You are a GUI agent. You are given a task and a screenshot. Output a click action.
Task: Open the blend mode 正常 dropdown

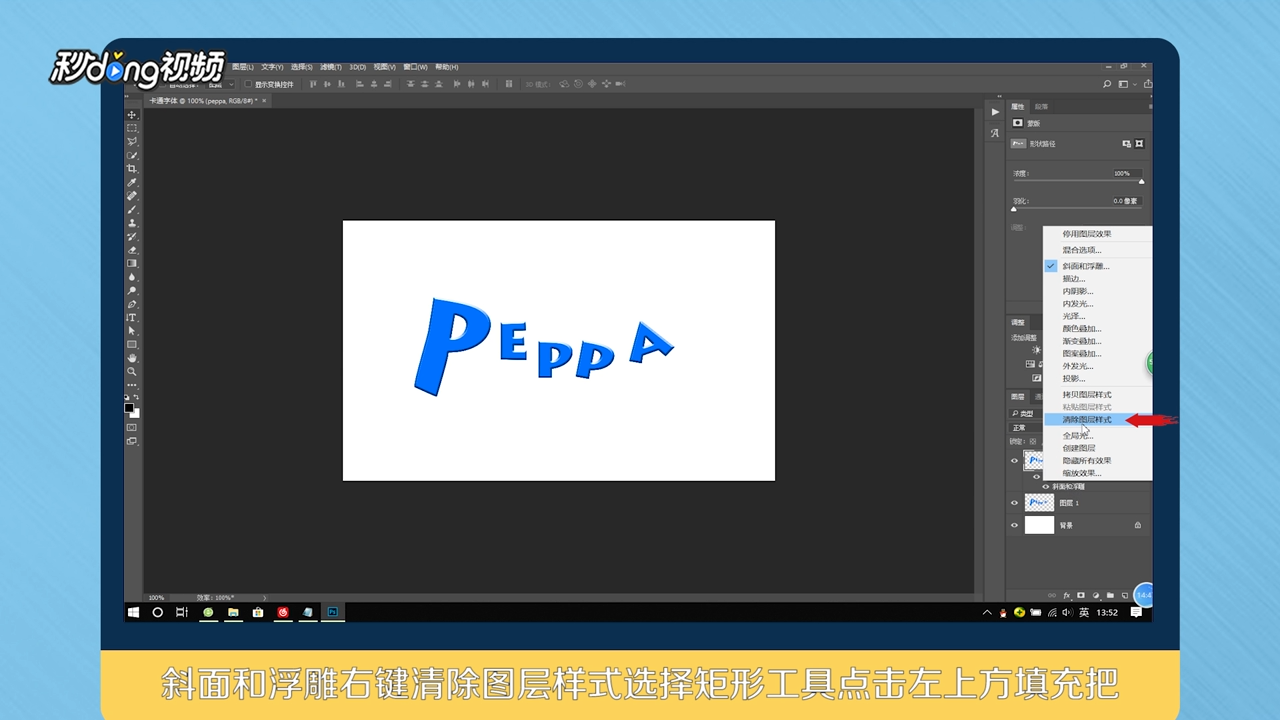(1026, 428)
